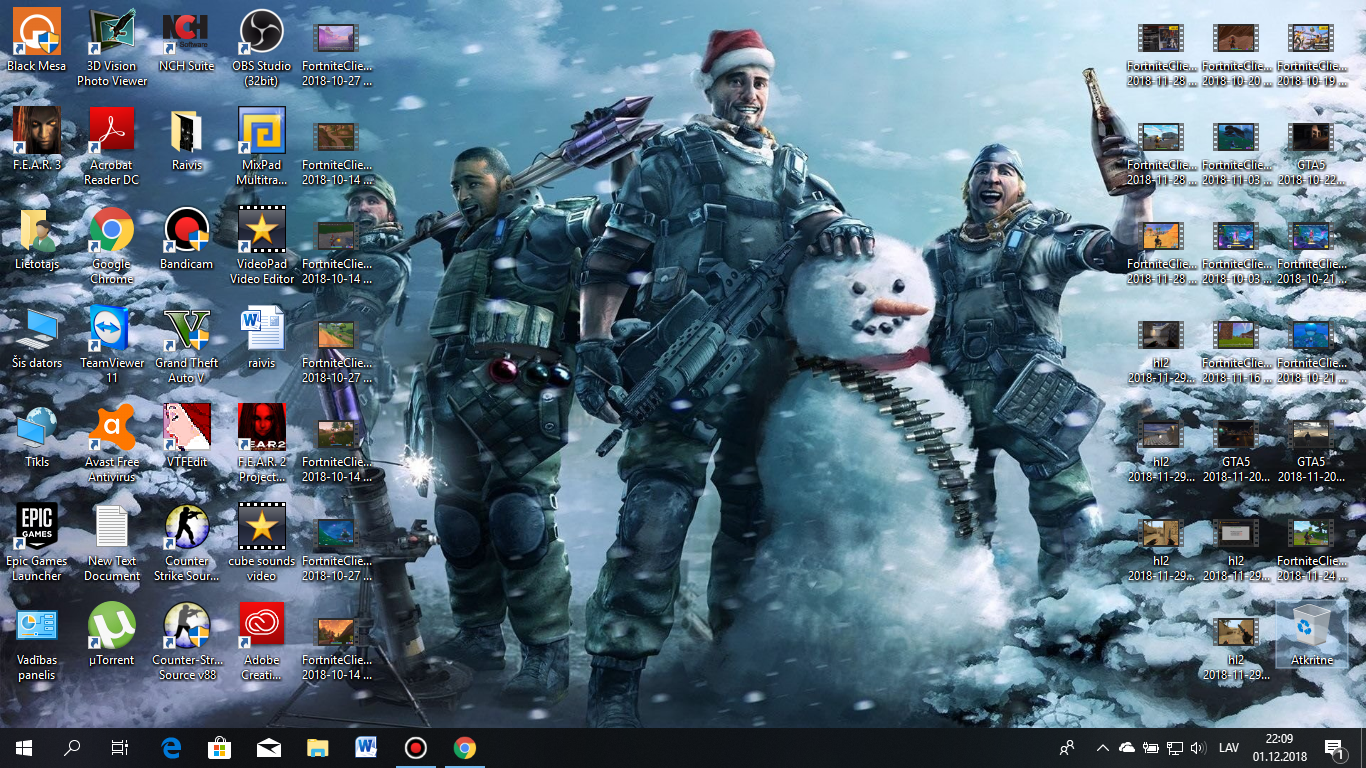Select the Counter Strike Source shortcut
The image size is (1366, 768).
pyautogui.click(x=187, y=543)
